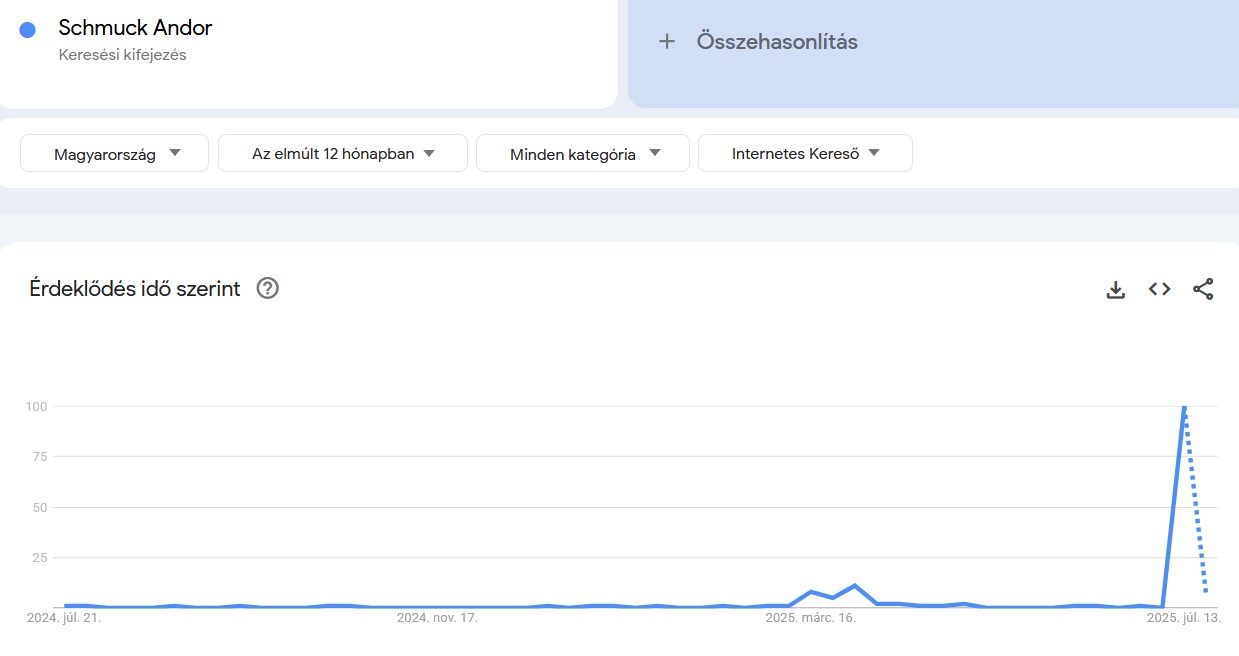Click the small March 2025 bump on graph
The image size is (1239, 656).
[x=854, y=586]
